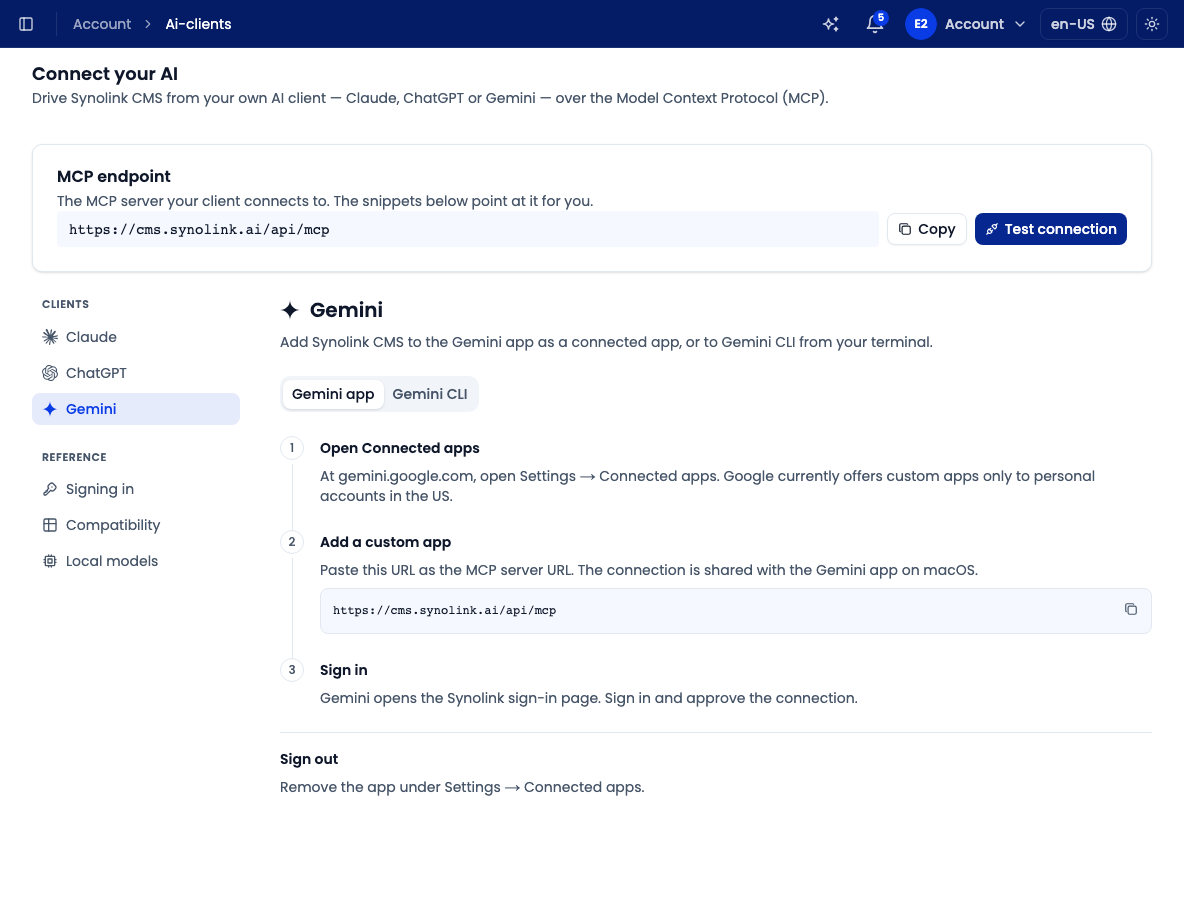Viewport: 1184px width, 900px height.
Task: Go to Account breadcrumb link
Action: 102,24
